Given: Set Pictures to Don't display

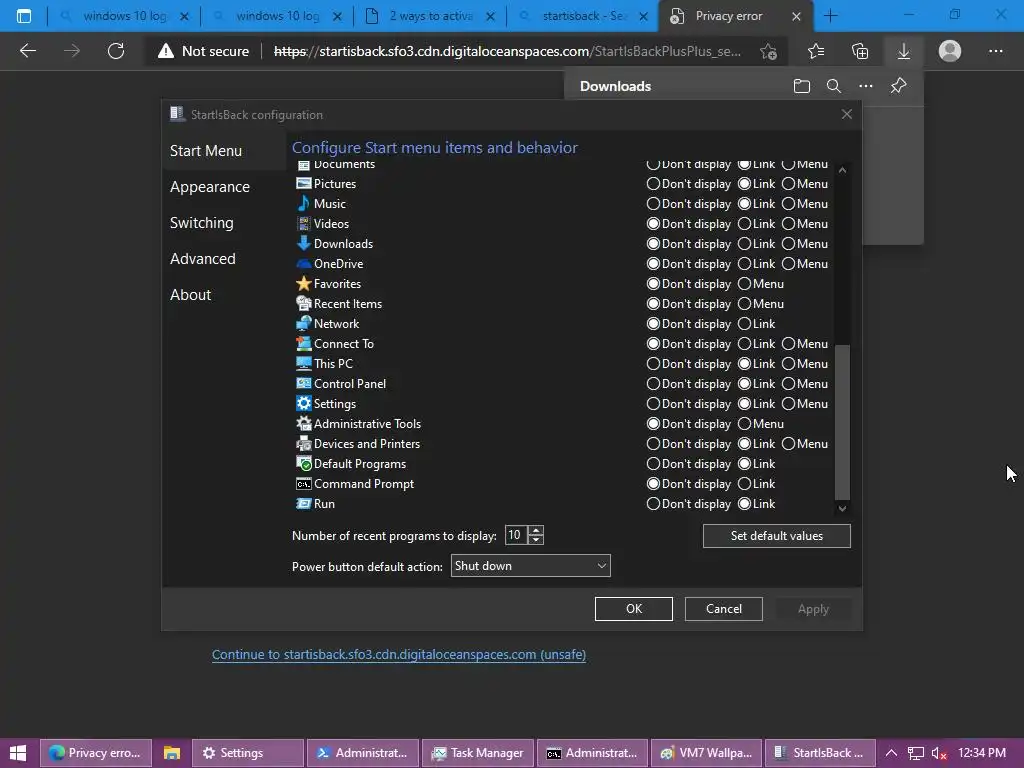Looking at the screenshot, I should point(688,184).
